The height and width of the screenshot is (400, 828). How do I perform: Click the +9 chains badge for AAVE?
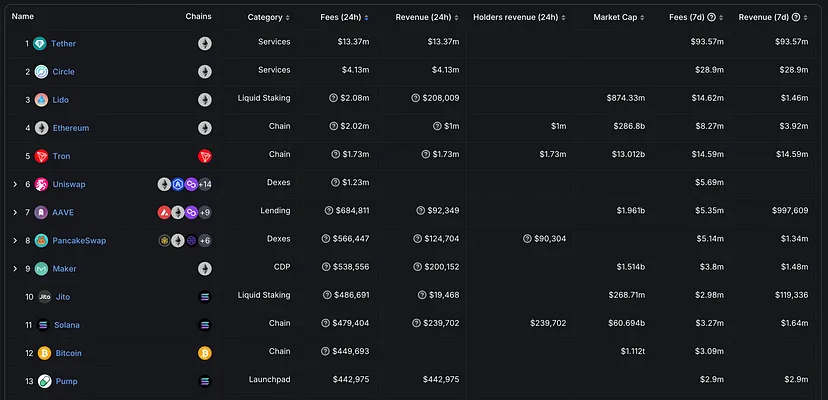(x=204, y=213)
